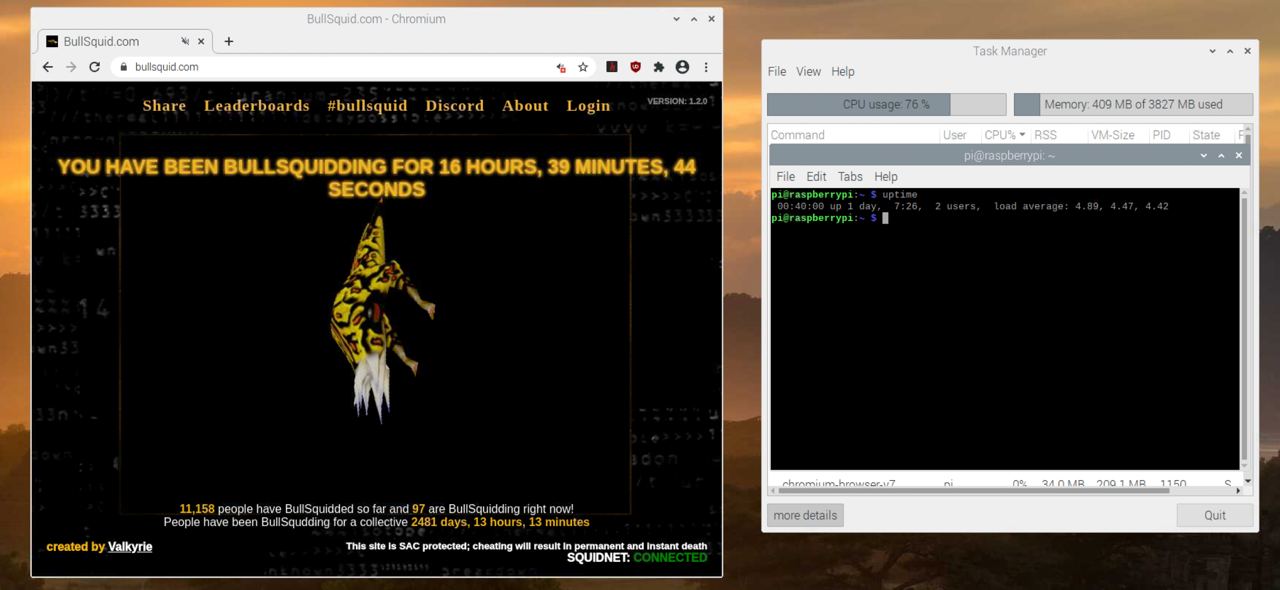Click the CPU usage 76% bar
Viewport: 1280px width, 590px height.
coord(886,104)
